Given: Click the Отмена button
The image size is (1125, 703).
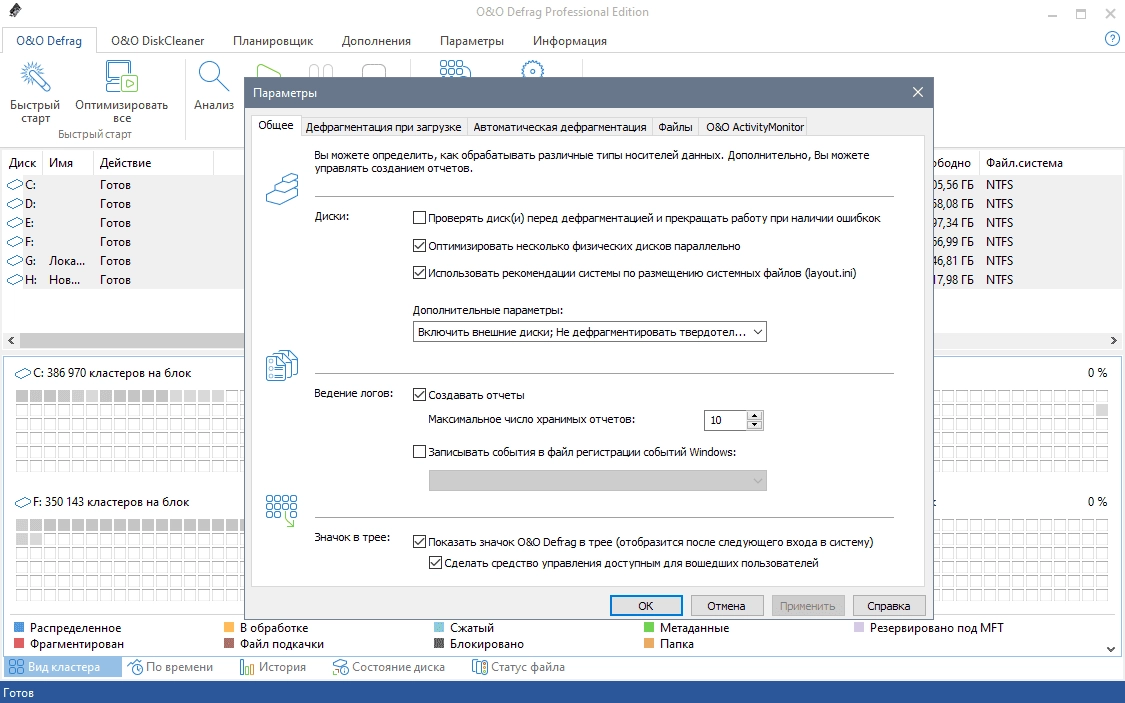Looking at the screenshot, I should coord(726,605).
